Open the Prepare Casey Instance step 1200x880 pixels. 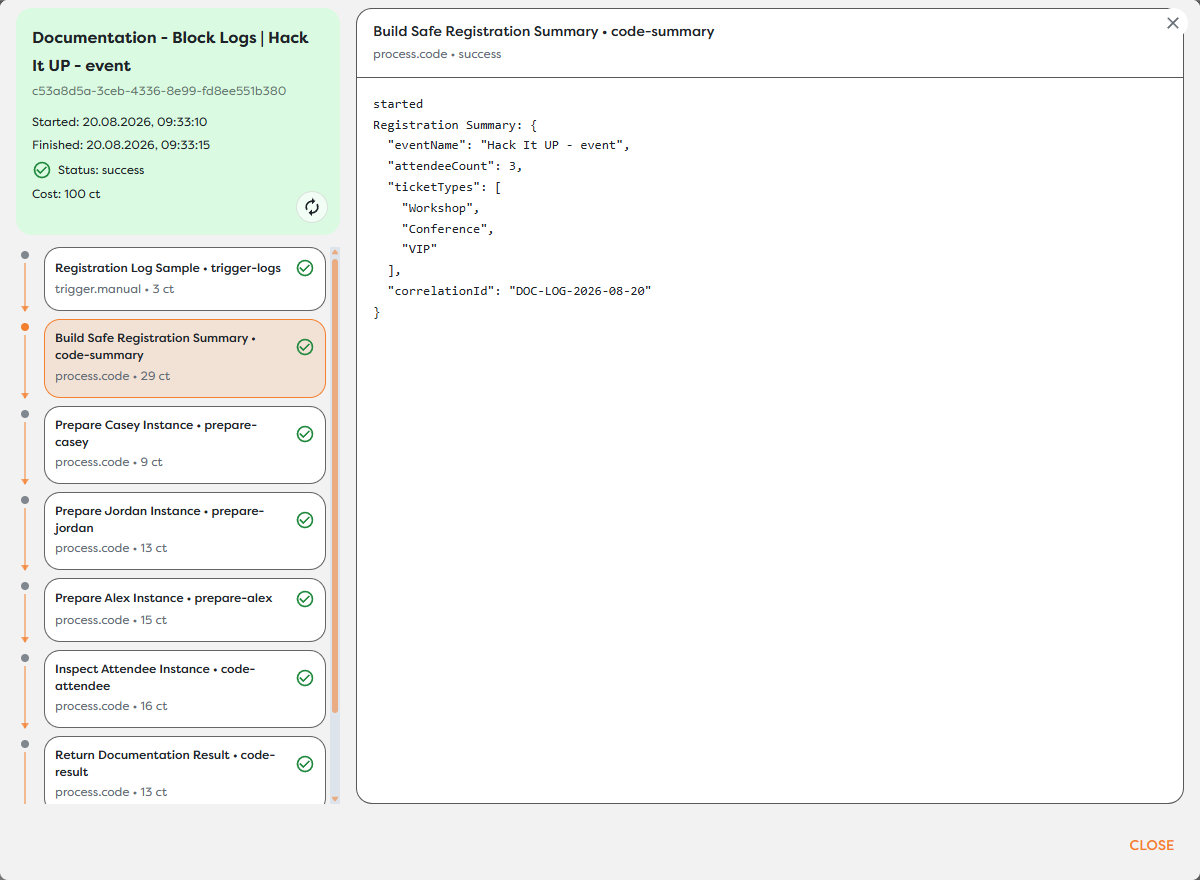tap(185, 444)
